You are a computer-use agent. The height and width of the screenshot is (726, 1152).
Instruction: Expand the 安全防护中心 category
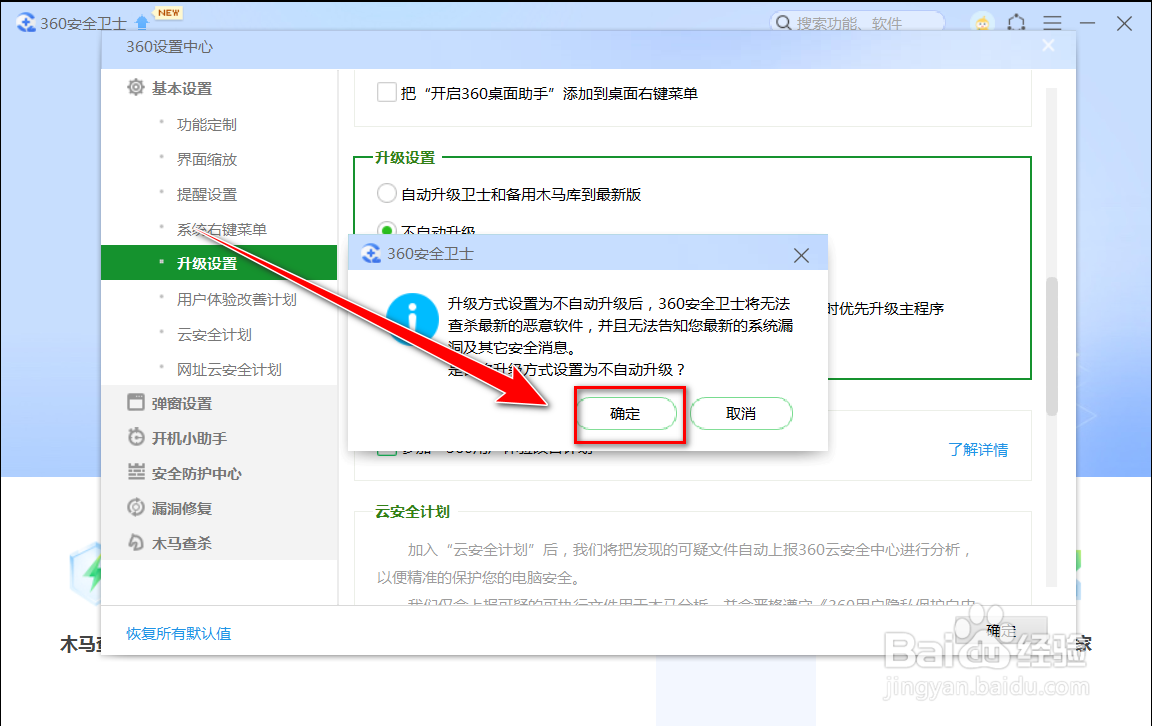pos(196,474)
